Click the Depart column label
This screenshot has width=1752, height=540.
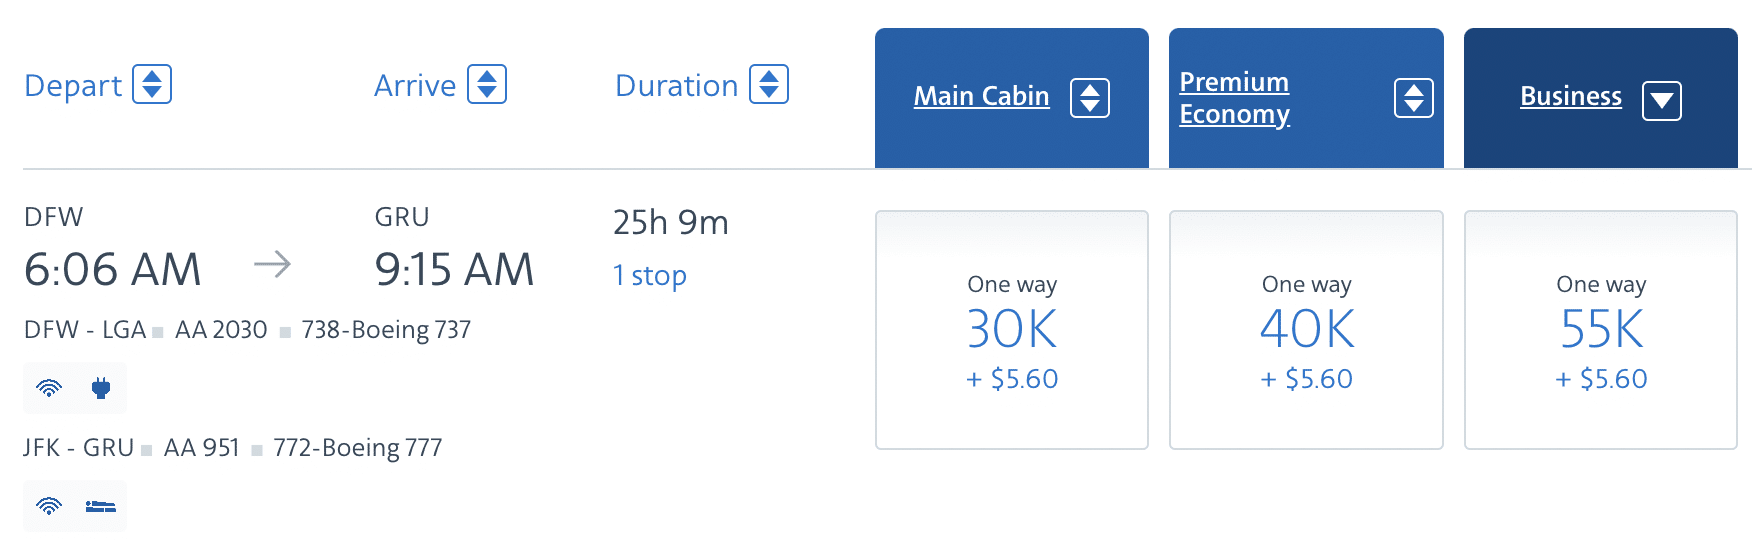[x=73, y=86]
